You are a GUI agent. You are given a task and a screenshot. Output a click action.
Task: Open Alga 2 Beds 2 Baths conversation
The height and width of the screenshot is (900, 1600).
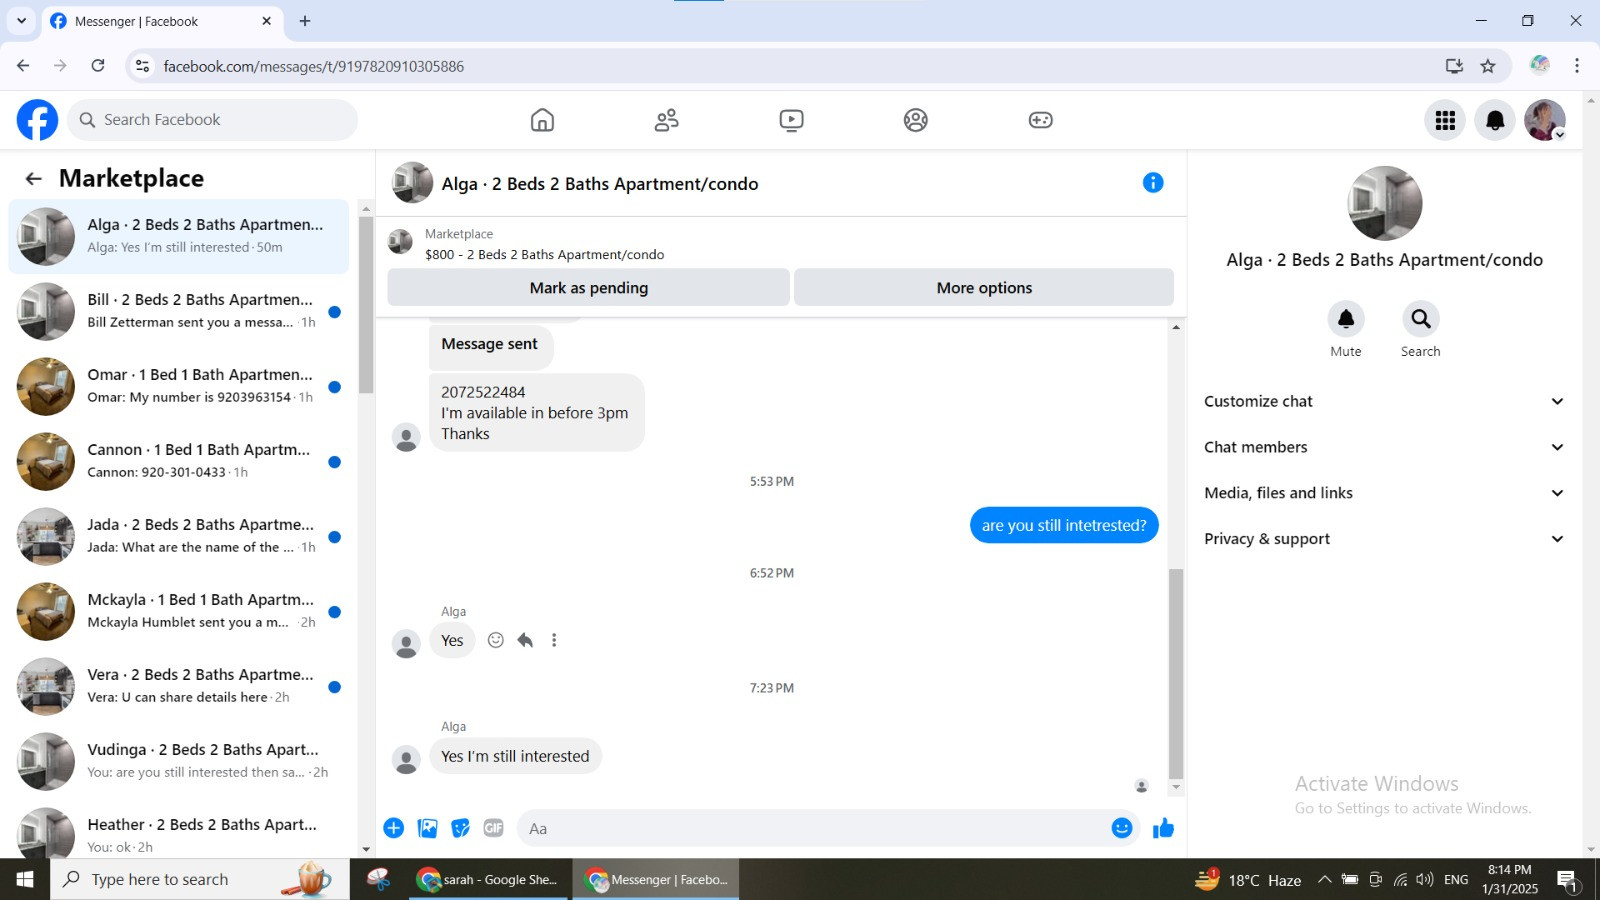coord(179,236)
